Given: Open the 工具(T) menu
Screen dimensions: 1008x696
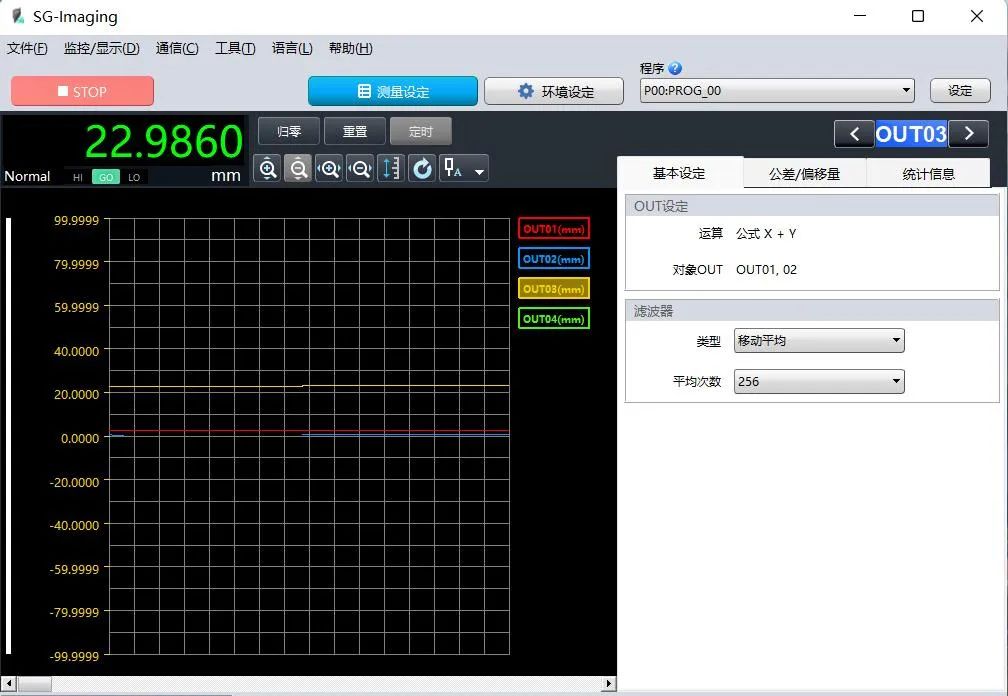Looking at the screenshot, I should click(x=235, y=48).
